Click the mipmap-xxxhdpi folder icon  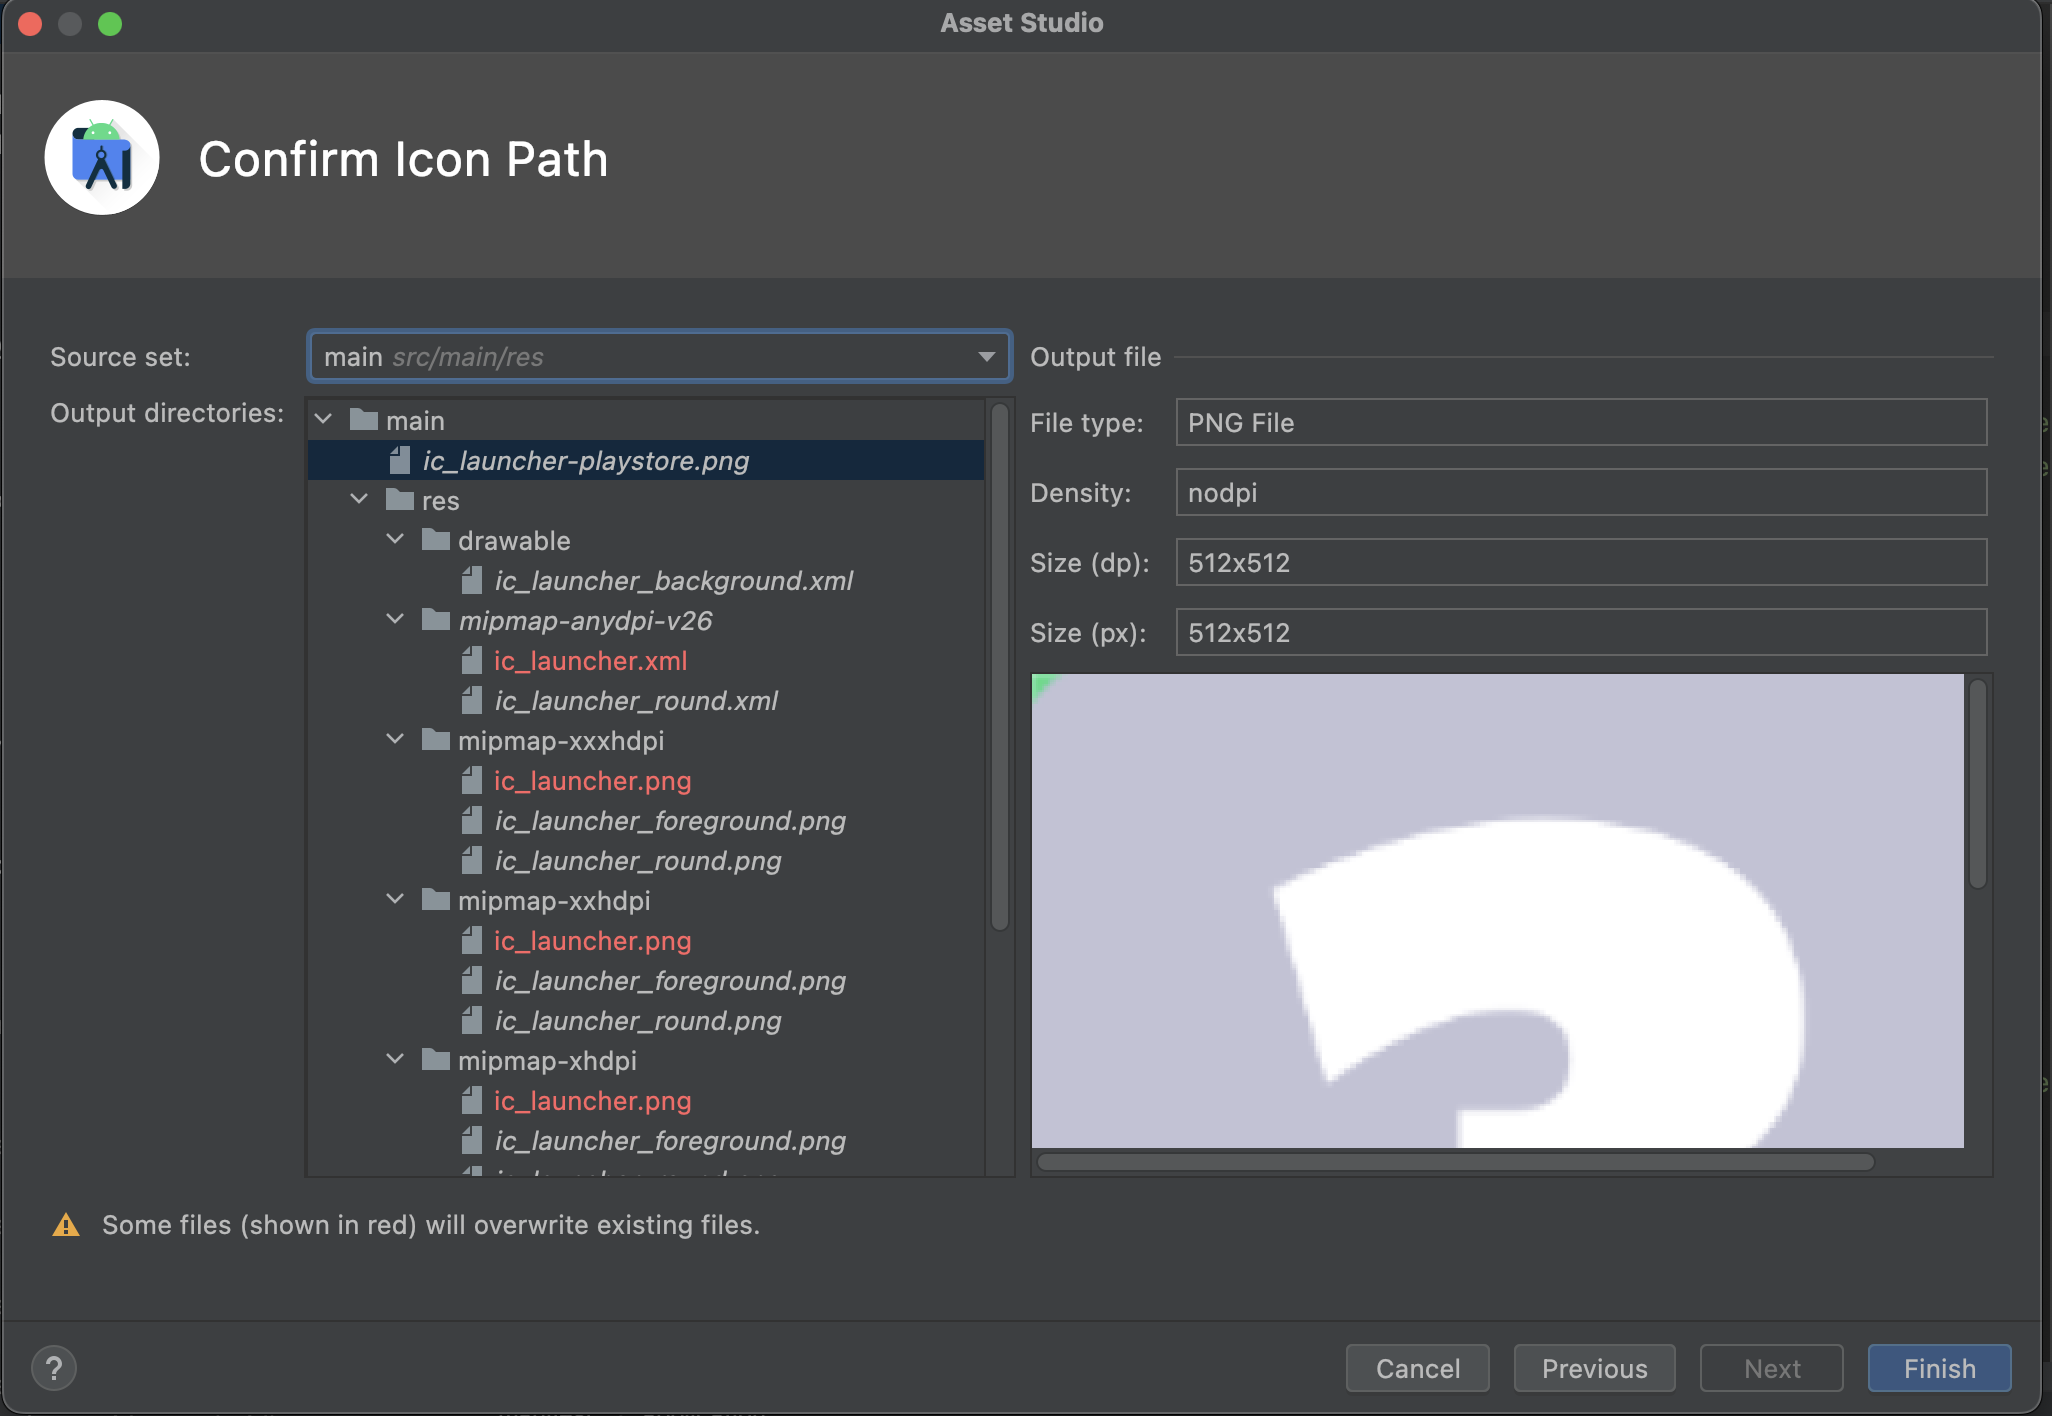[436, 740]
